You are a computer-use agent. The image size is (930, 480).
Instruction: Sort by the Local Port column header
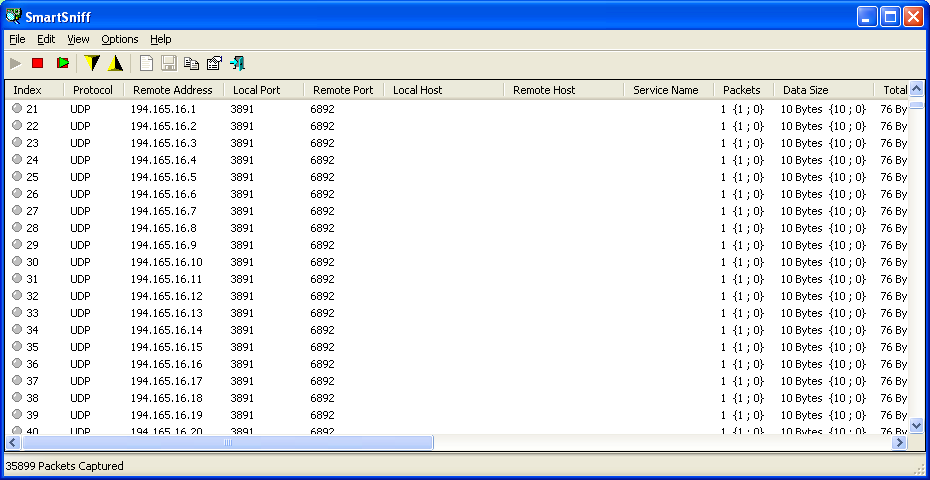point(263,90)
